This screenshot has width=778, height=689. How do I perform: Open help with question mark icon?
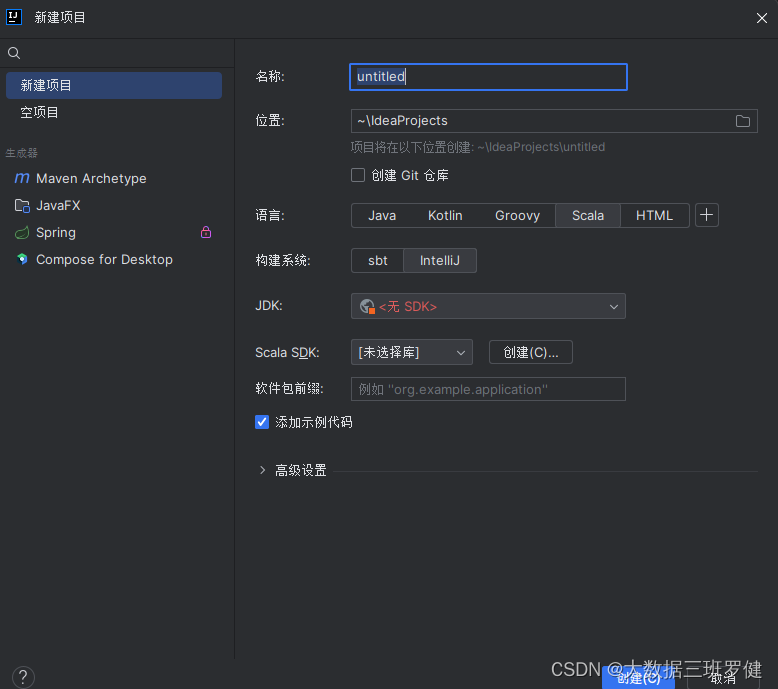click(x=23, y=677)
